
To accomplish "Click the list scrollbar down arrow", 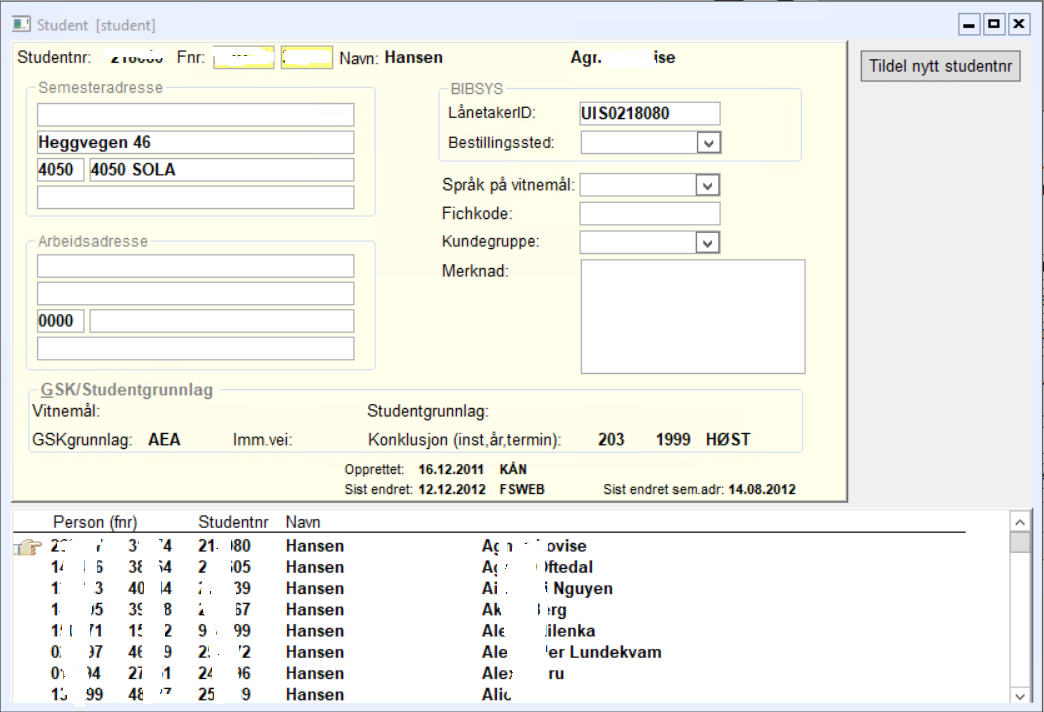I will click(1019, 696).
